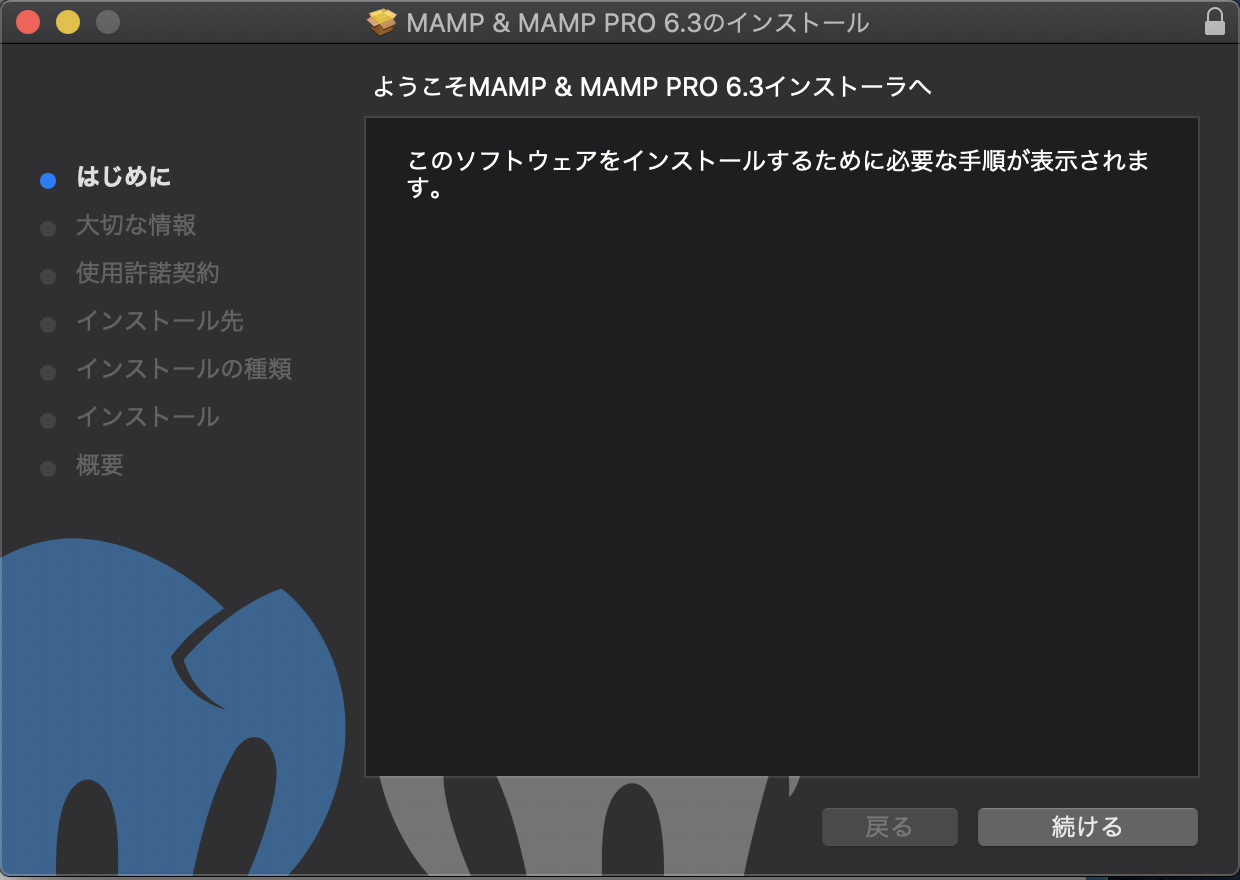Click the blue bullet beside はじめに
This screenshot has height=880, width=1240.
pyautogui.click(x=47, y=180)
